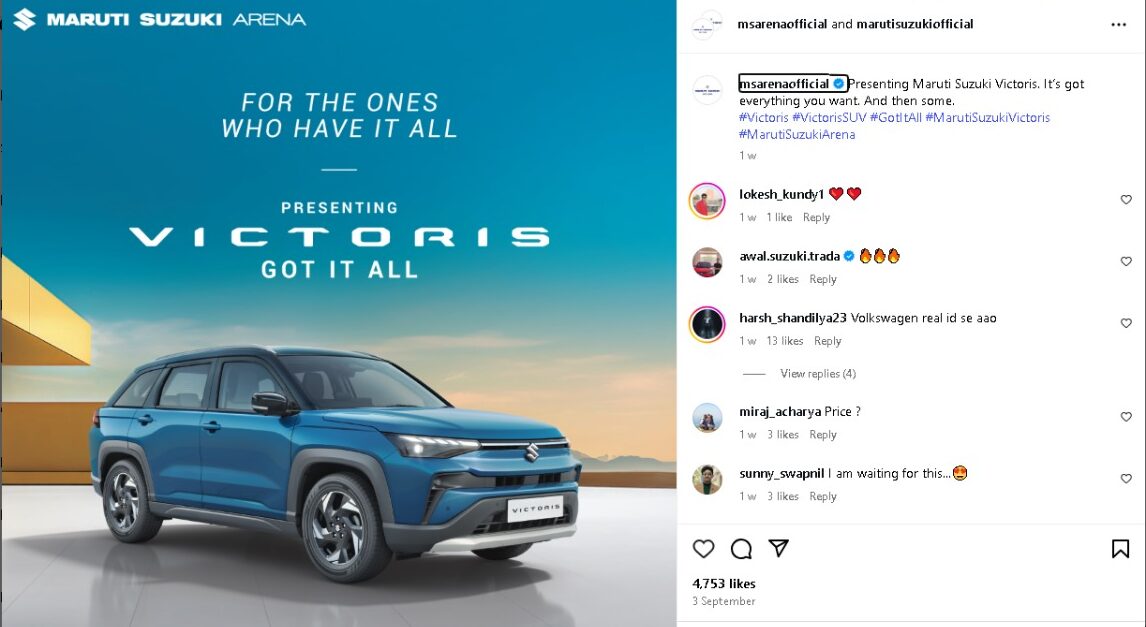Open #VictorisSUV hashtag link
Viewport: 1146px width, 627px height.
click(830, 118)
